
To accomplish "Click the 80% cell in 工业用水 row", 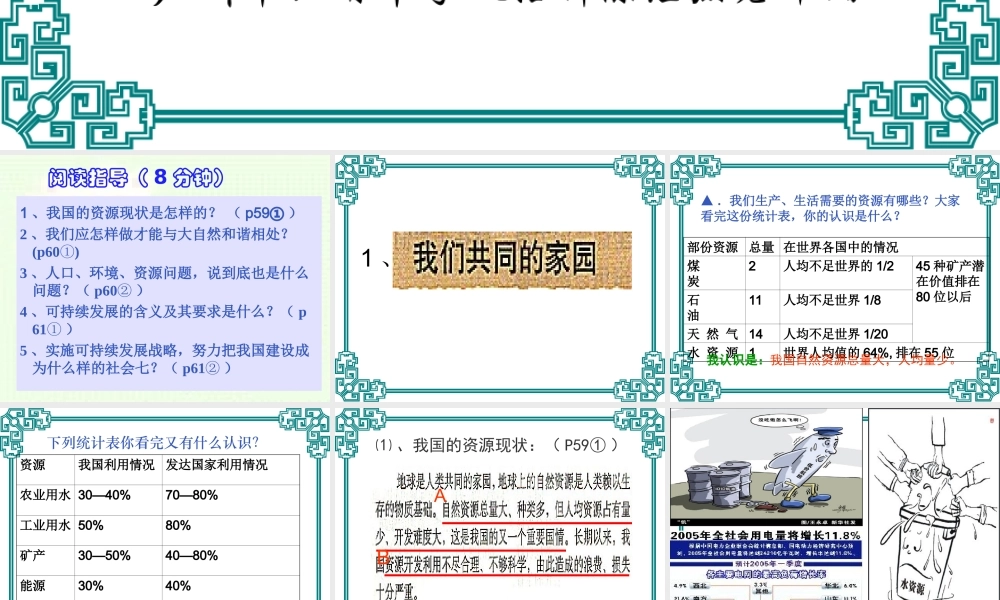I will click(x=178, y=525).
